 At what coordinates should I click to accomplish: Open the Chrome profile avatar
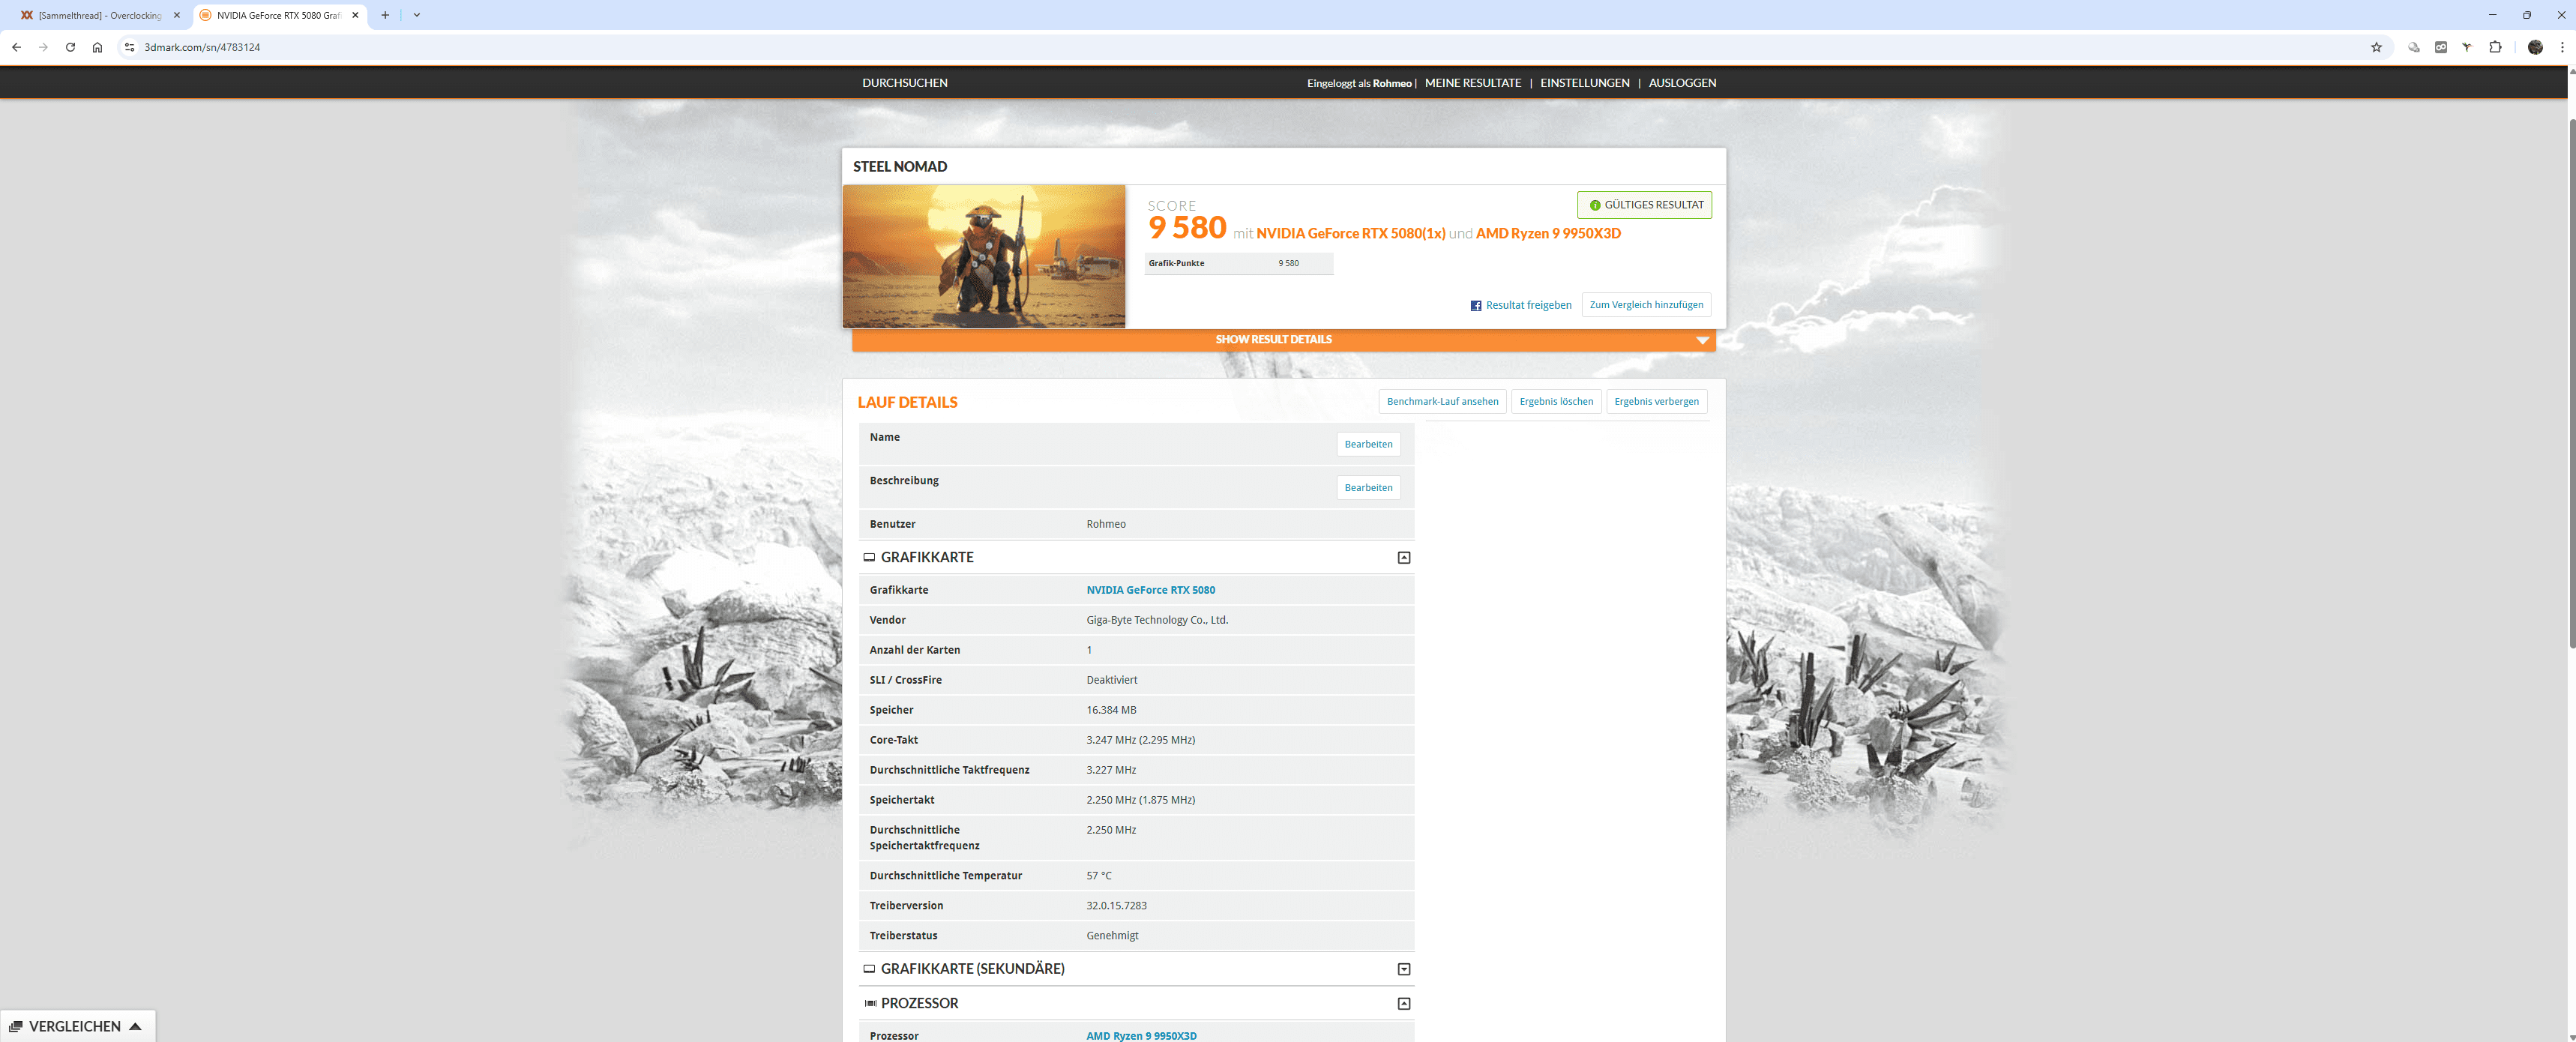point(2535,47)
